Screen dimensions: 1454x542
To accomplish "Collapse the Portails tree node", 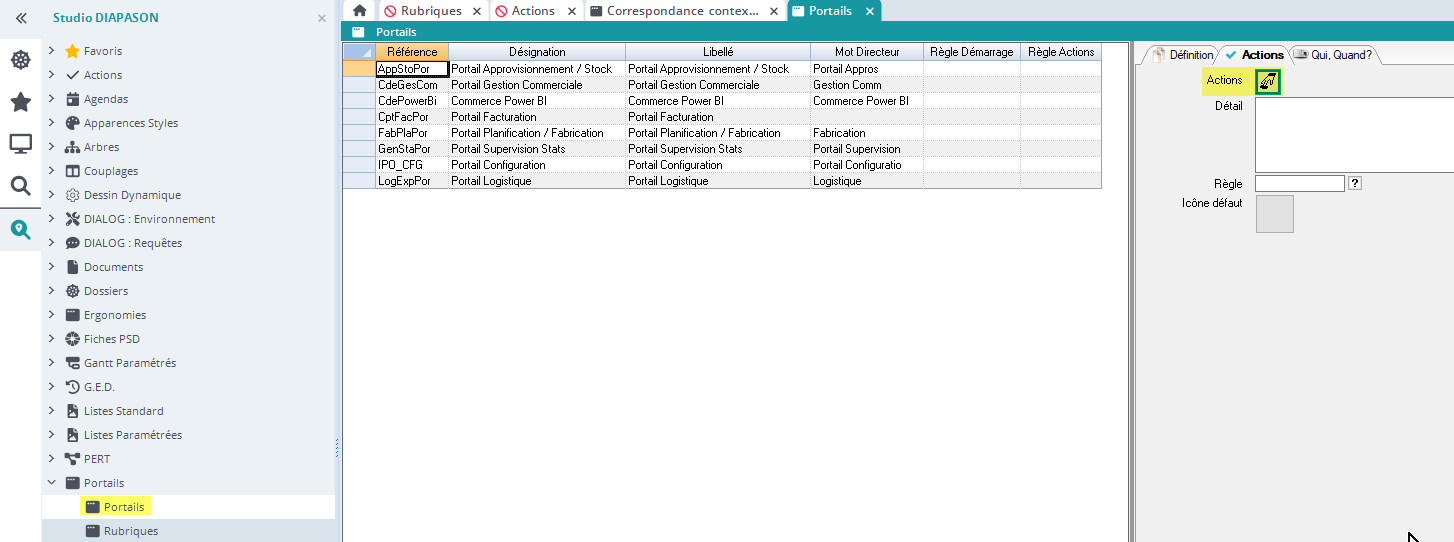I will [x=52, y=483].
